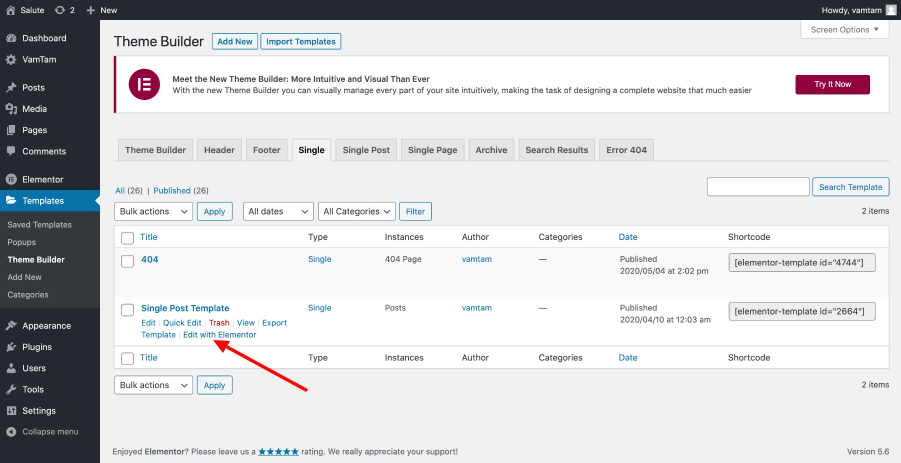Screen dimensions: 901x463
Task: Check the box for Single Post Template
Action: tap(128, 310)
